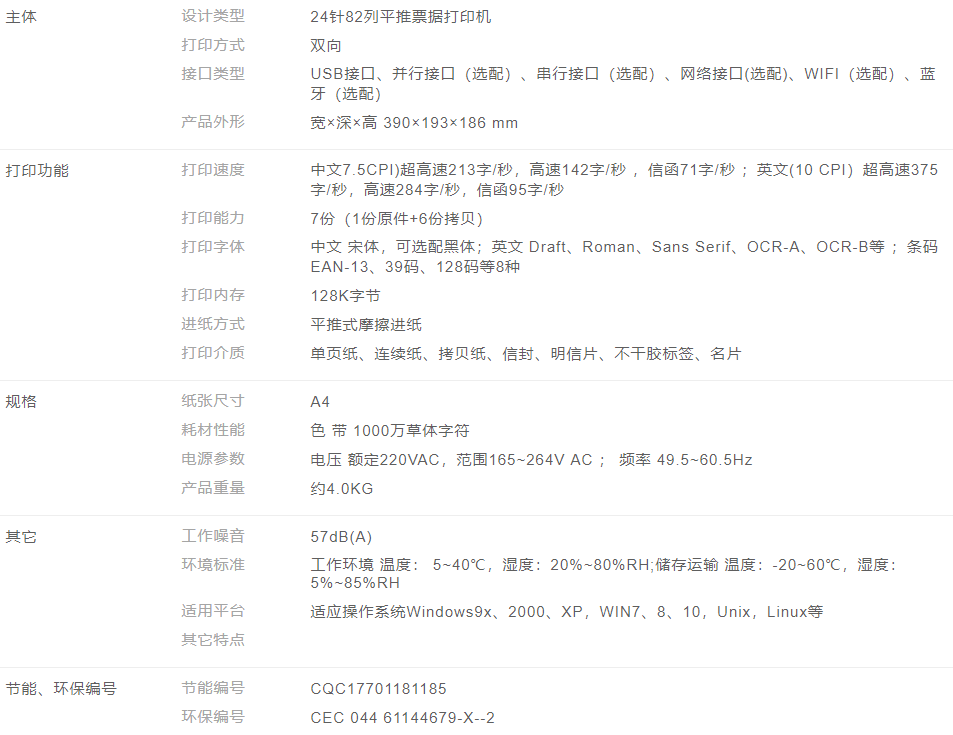The image size is (953, 735).
Task: Click the energy number CQC17701181185
Action: pos(378,689)
